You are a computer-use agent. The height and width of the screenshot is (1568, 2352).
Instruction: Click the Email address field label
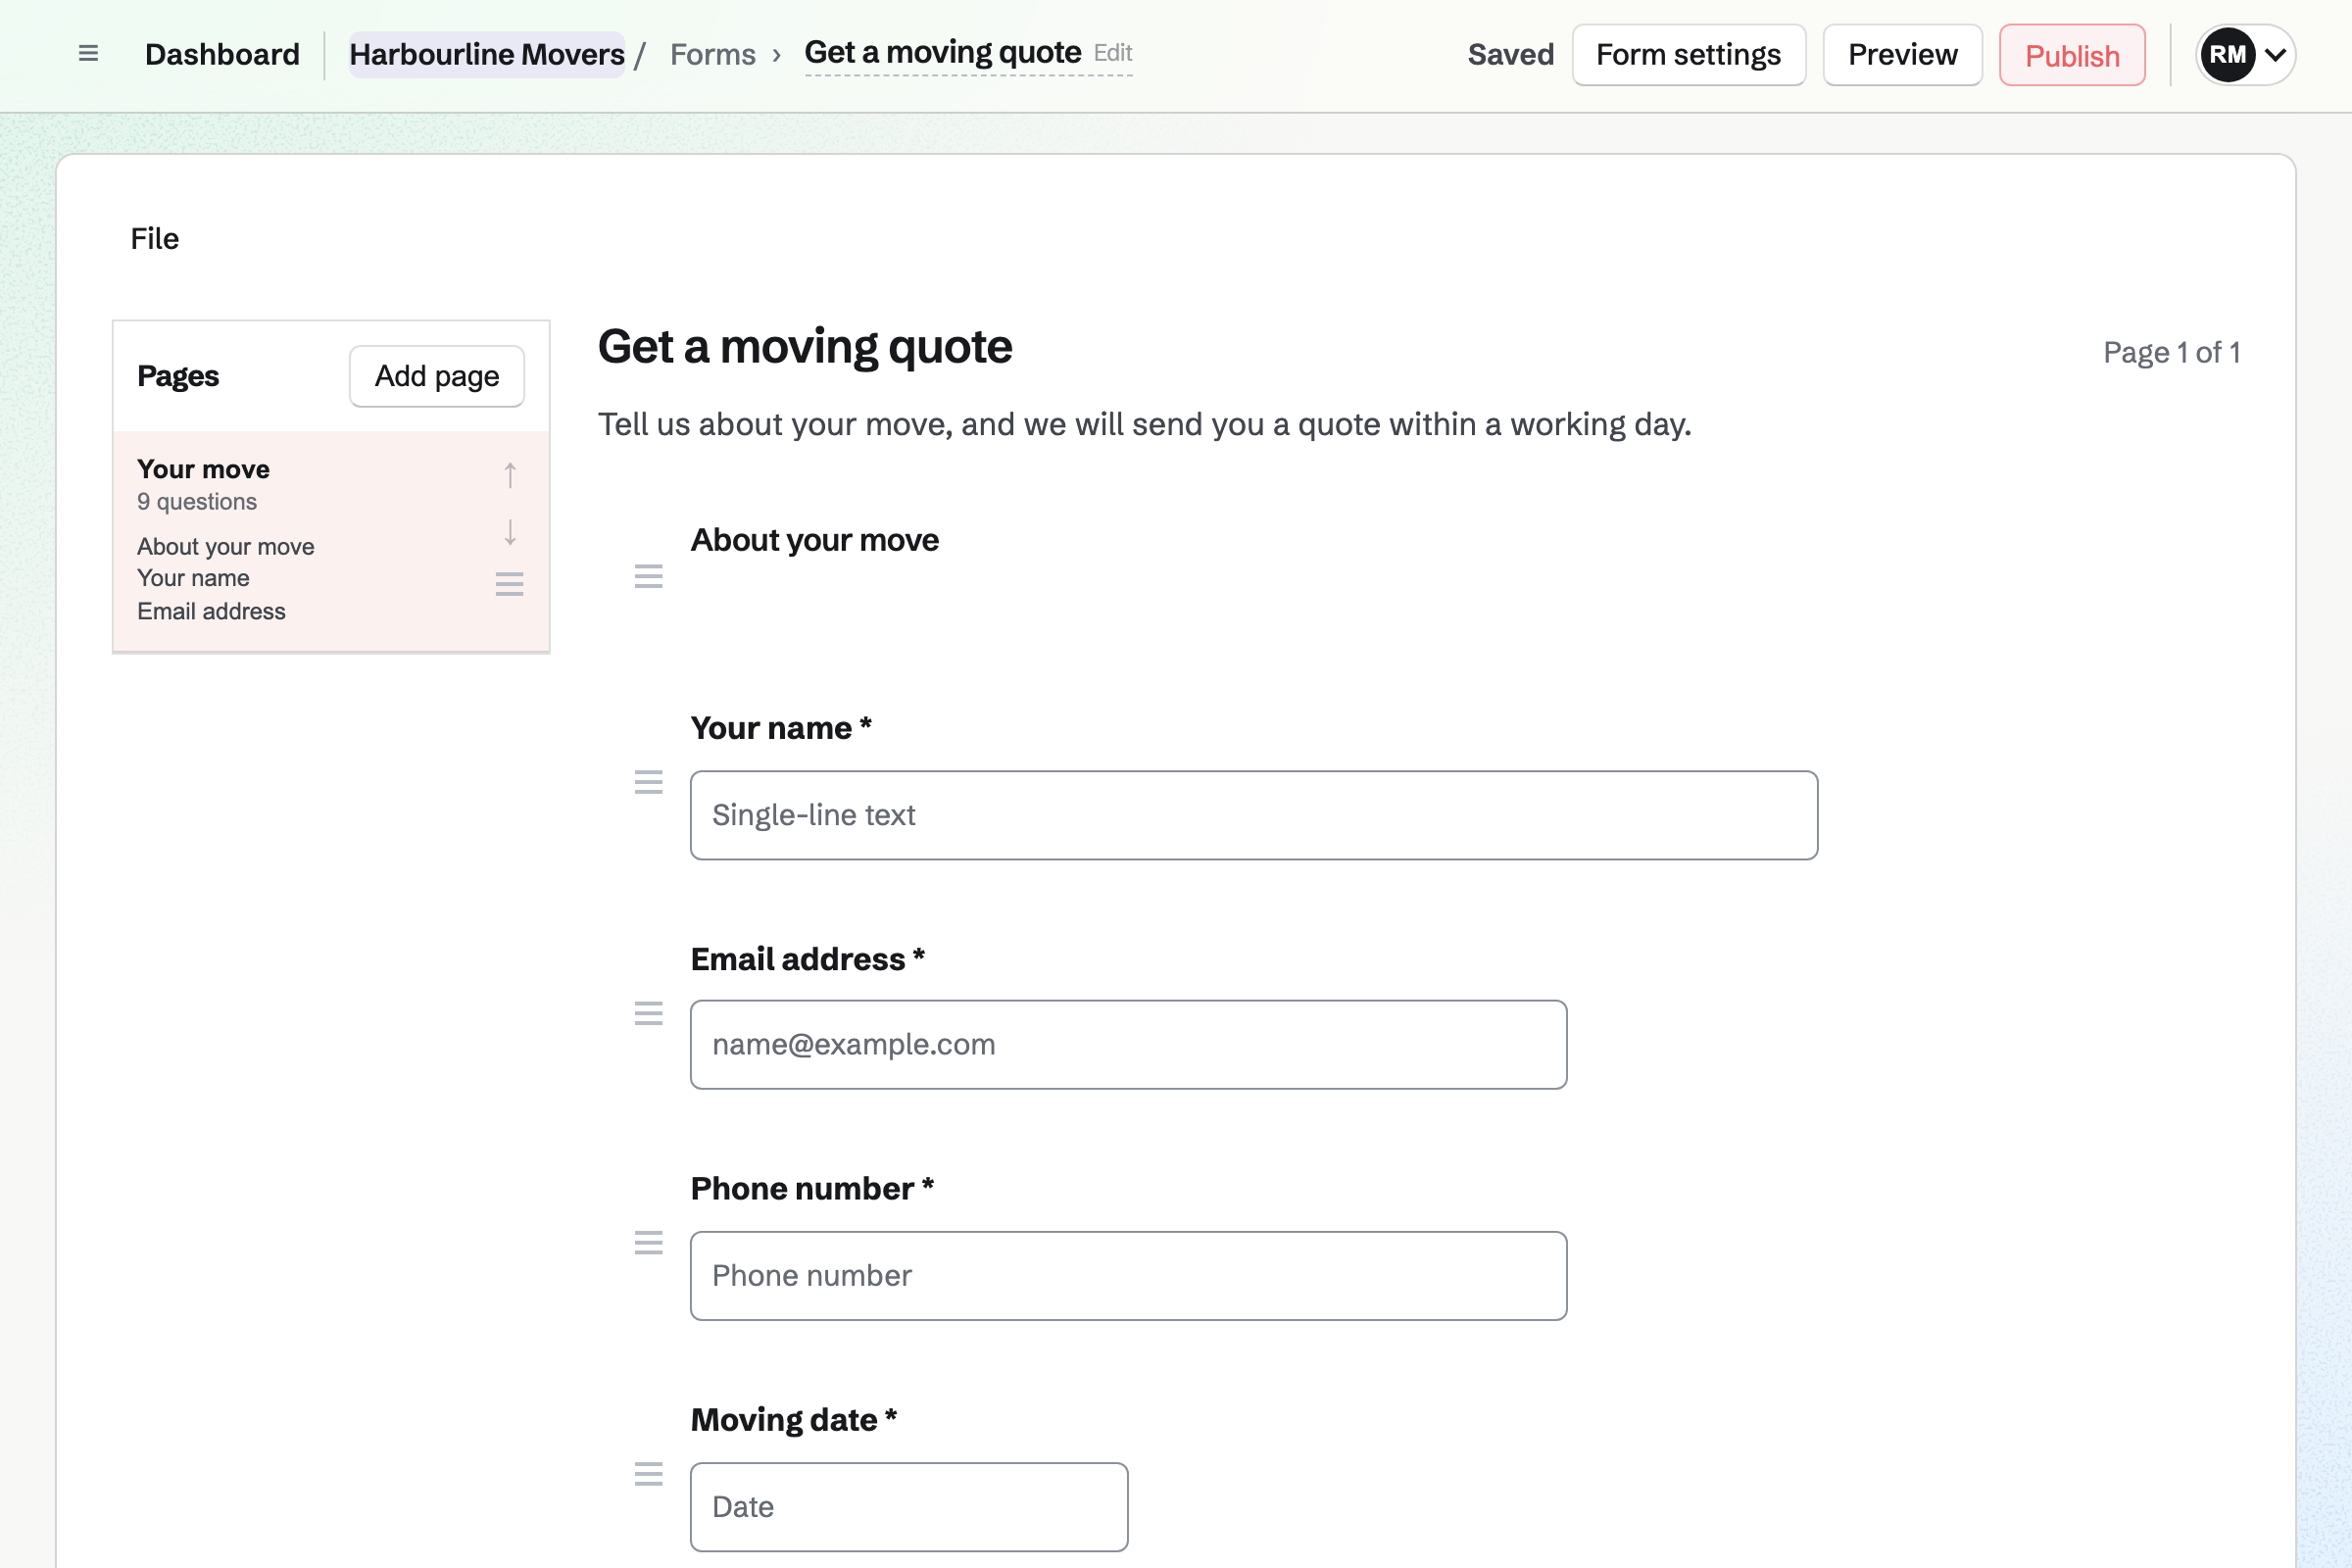coord(808,959)
